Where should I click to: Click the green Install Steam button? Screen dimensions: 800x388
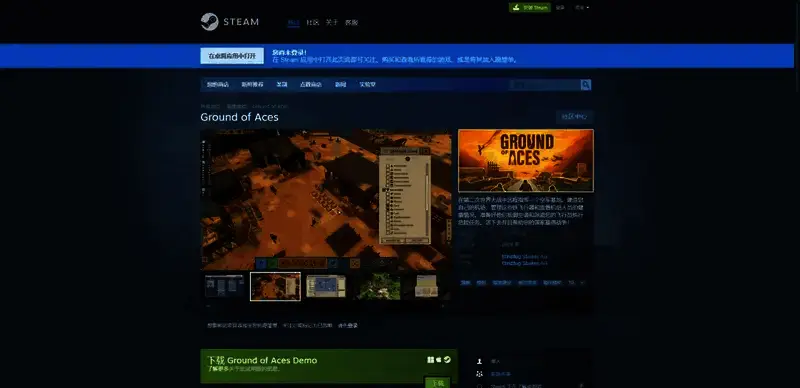point(530,8)
